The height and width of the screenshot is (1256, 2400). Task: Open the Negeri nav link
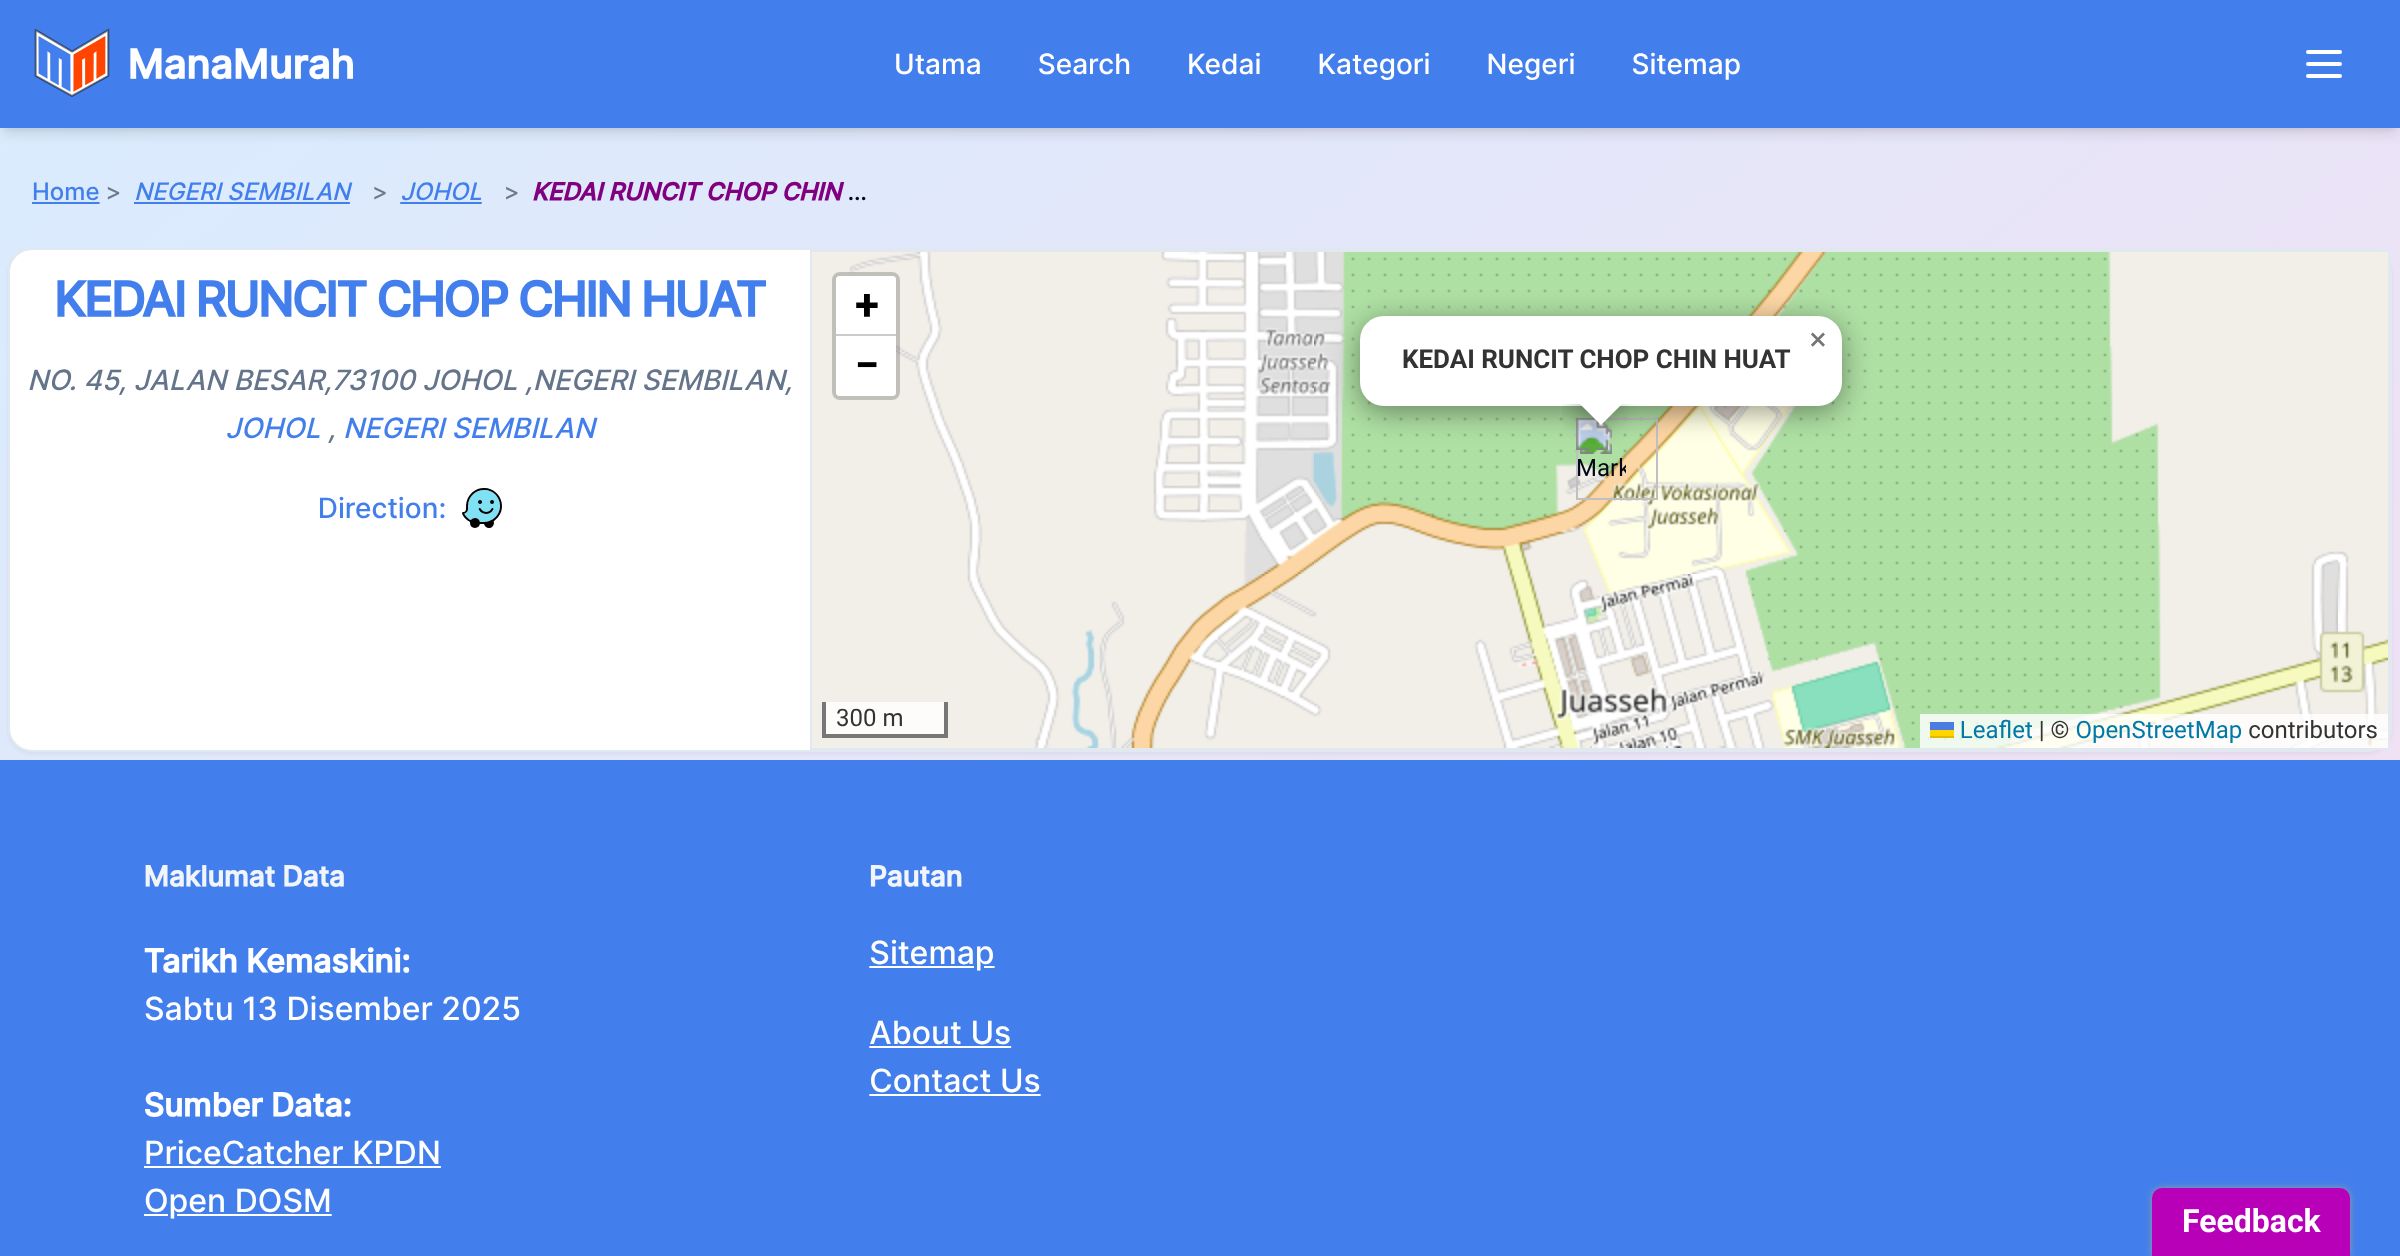click(x=1530, y=64)
